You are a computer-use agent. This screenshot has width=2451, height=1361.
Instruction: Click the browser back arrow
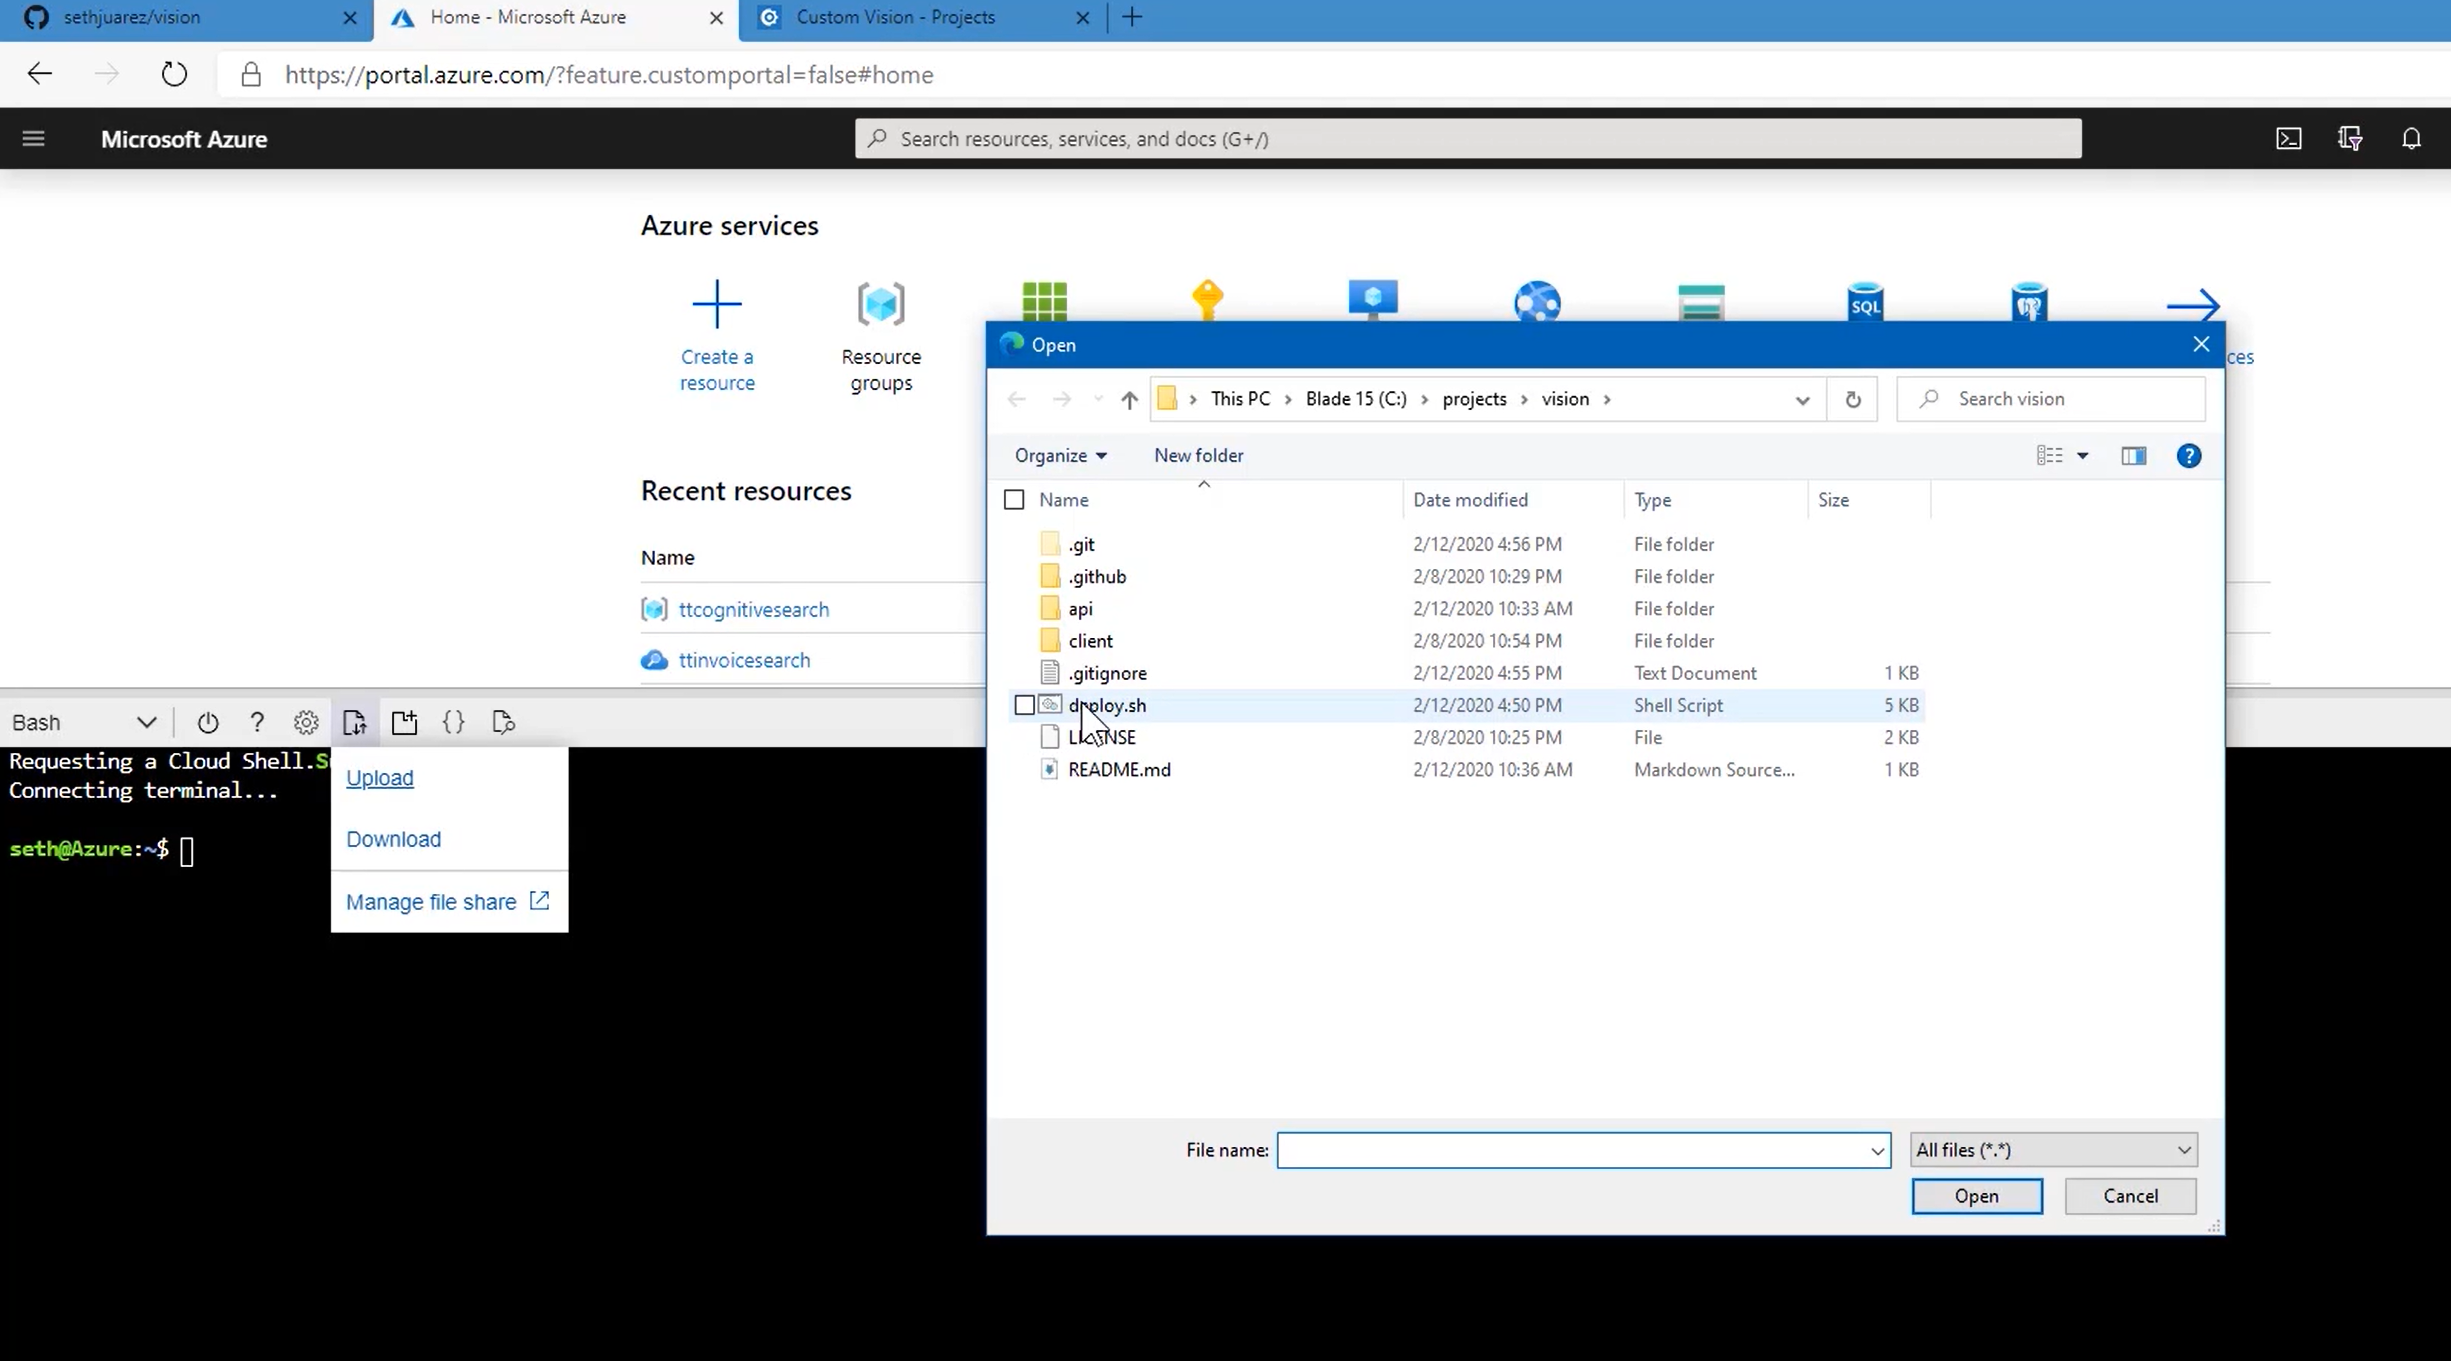pos(39,74)
